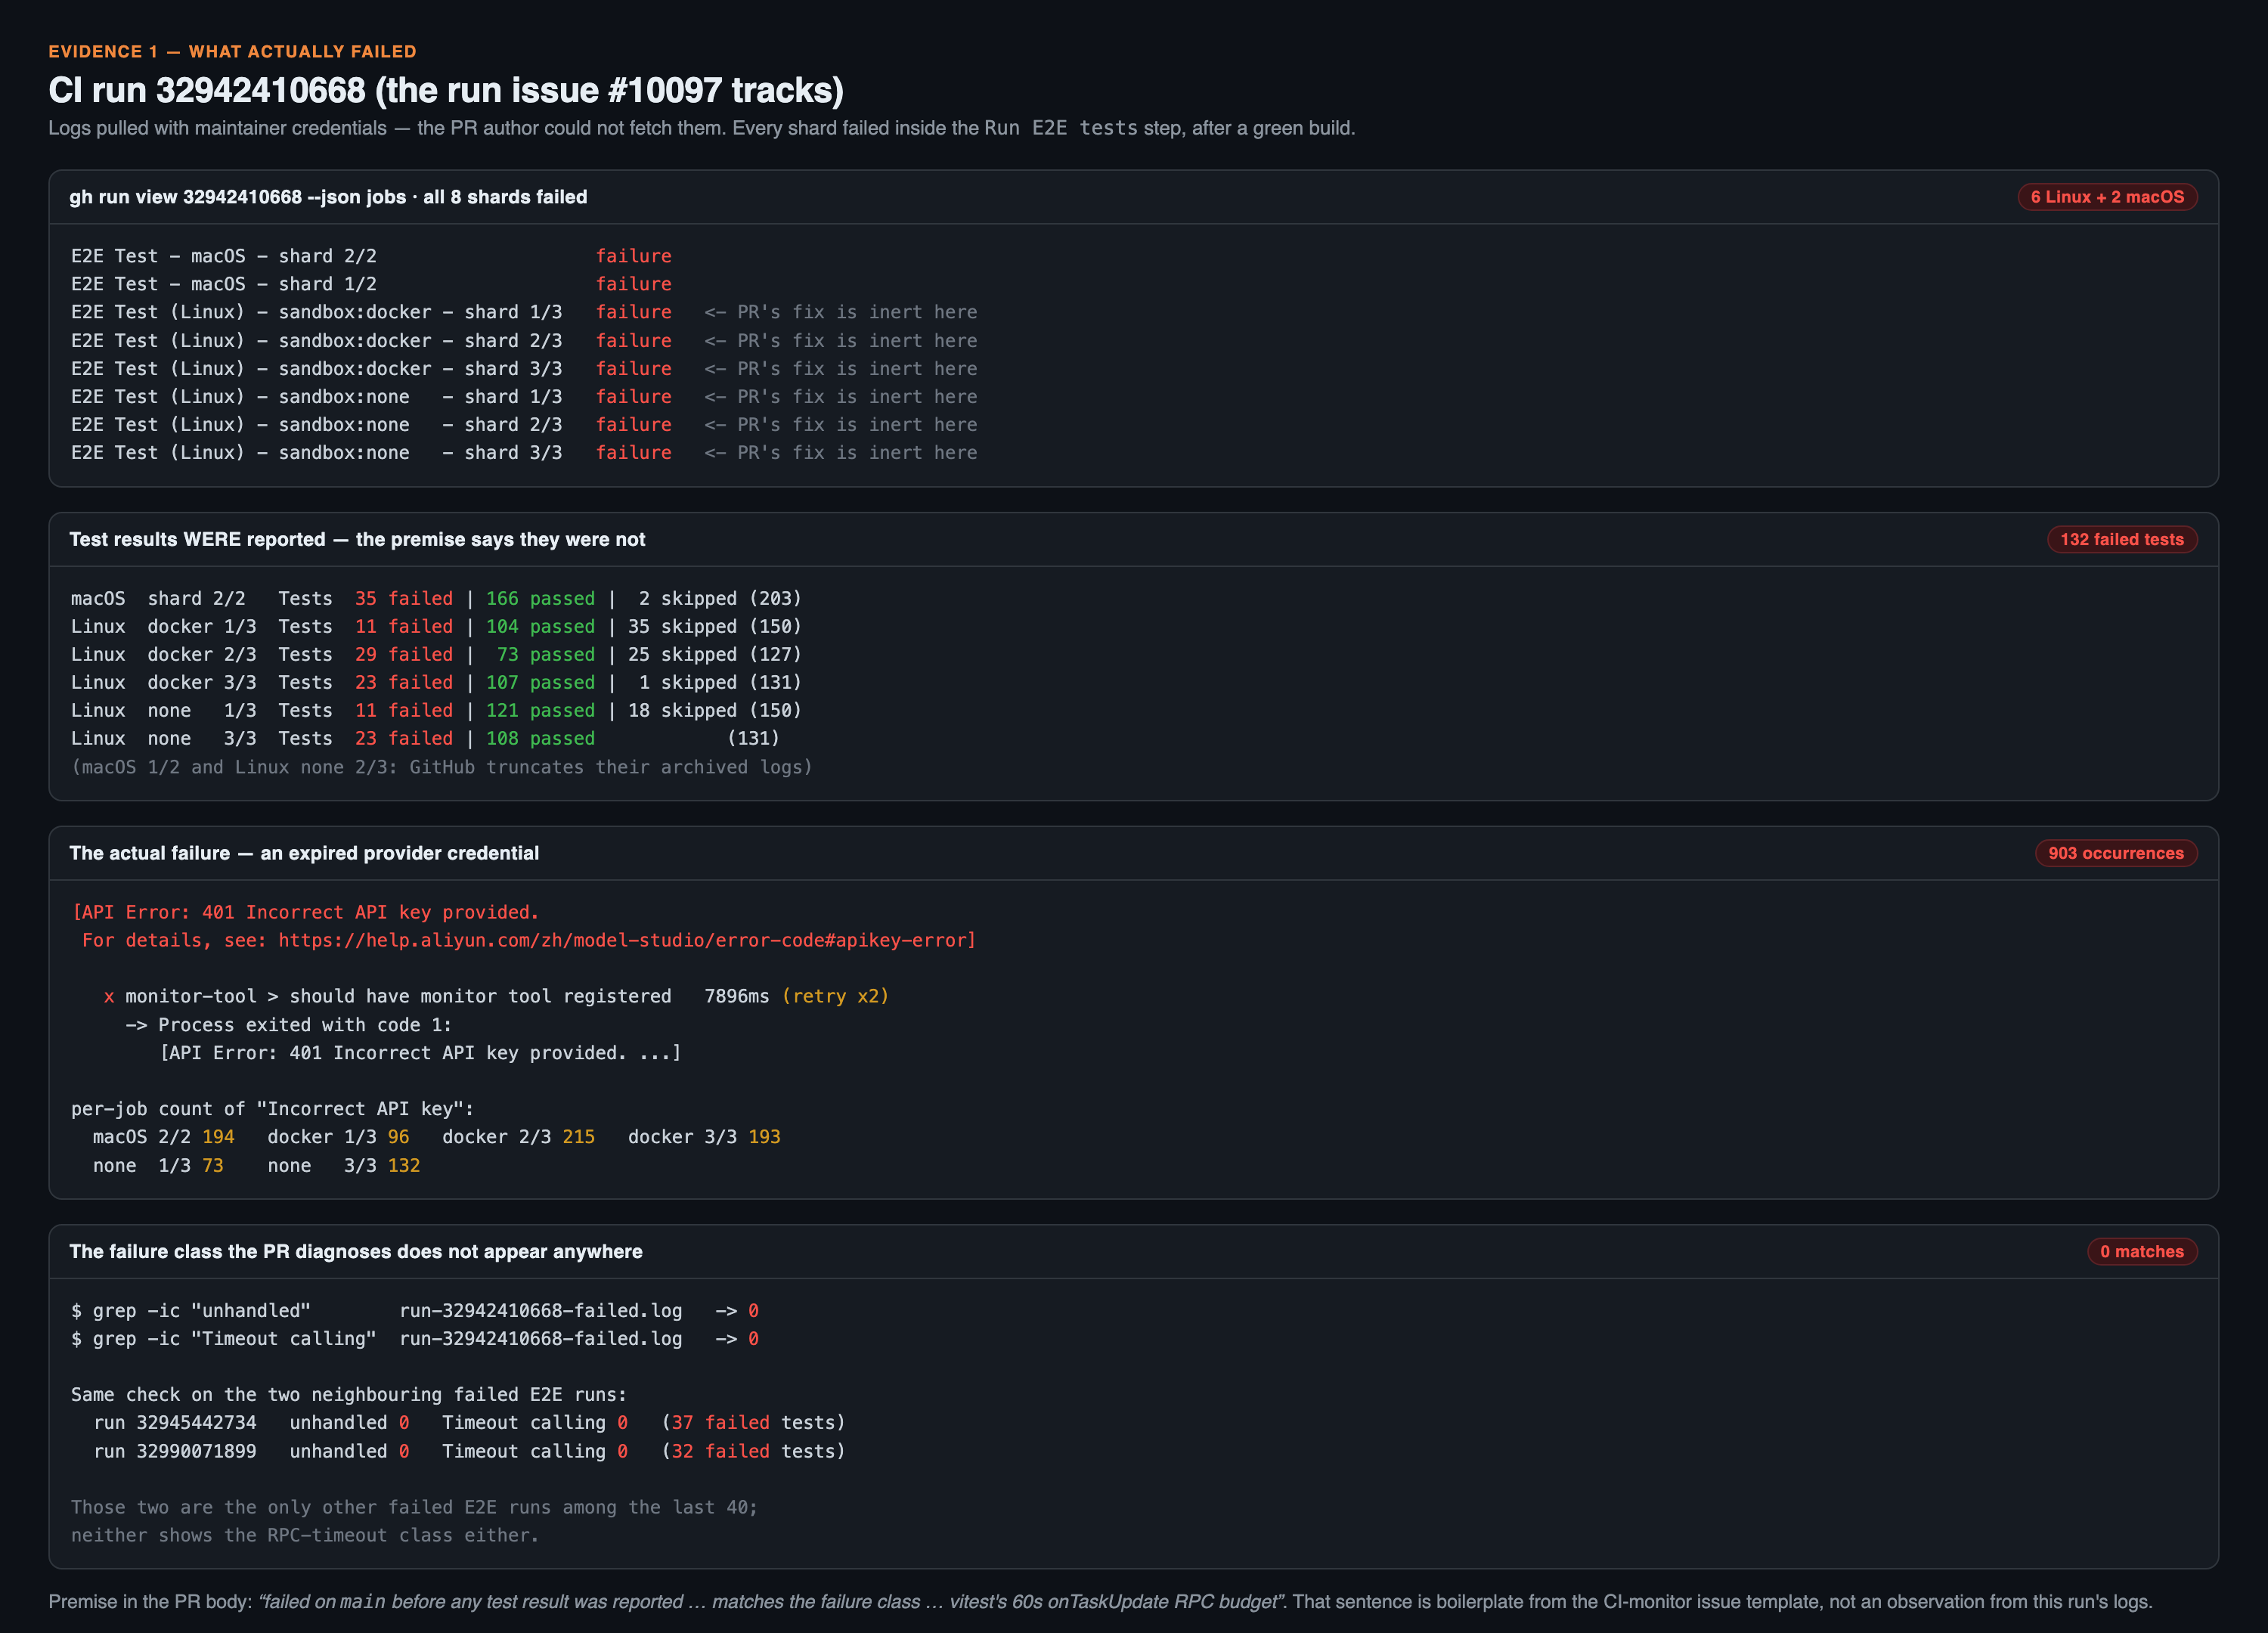Click "166 passed" in the macOS results row

click(540, 598)
